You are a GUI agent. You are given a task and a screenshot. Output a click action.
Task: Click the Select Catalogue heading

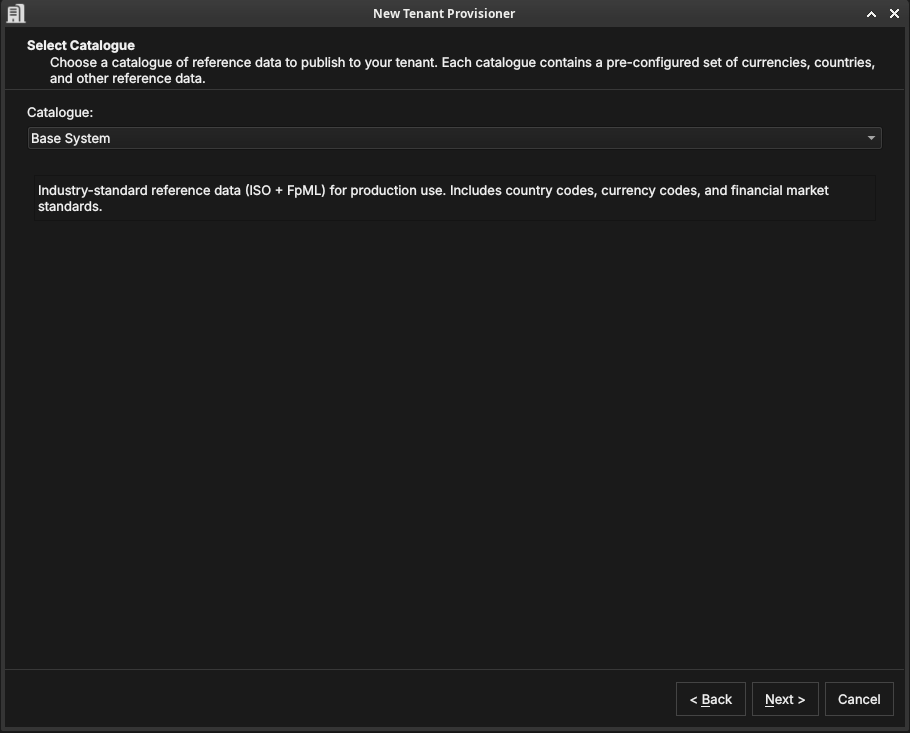coord(81,45)
